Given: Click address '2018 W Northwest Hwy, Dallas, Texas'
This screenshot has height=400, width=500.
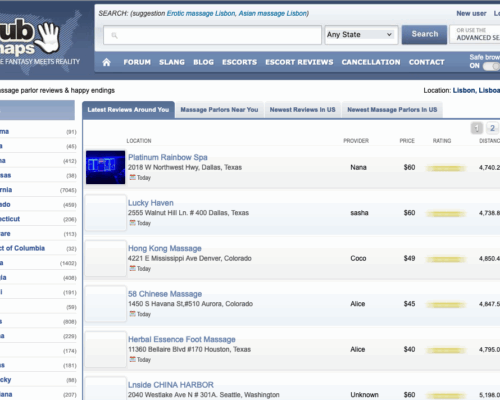Looking at the screenshot, I should (x=185, y=167).
